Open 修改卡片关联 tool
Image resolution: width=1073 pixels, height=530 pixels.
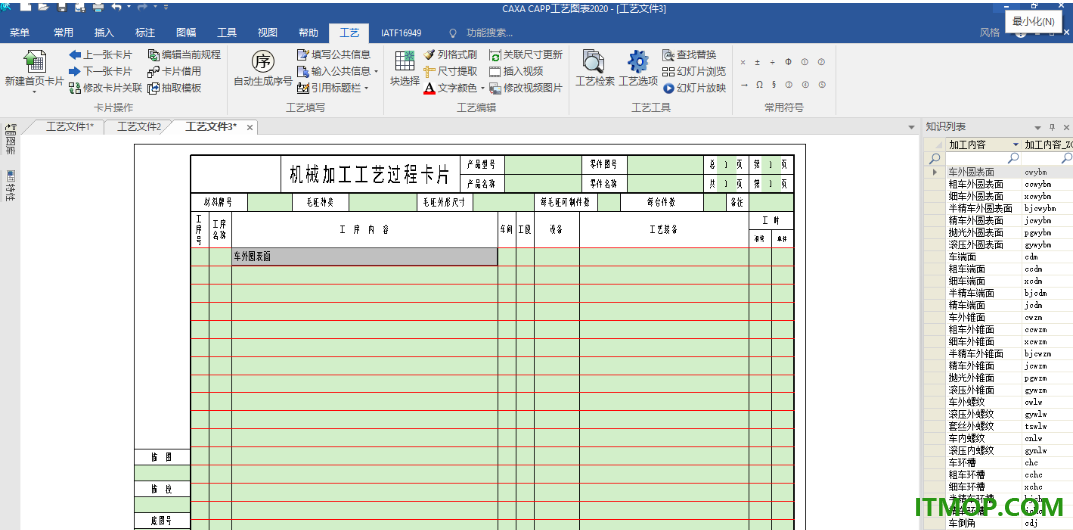point(105,88)
